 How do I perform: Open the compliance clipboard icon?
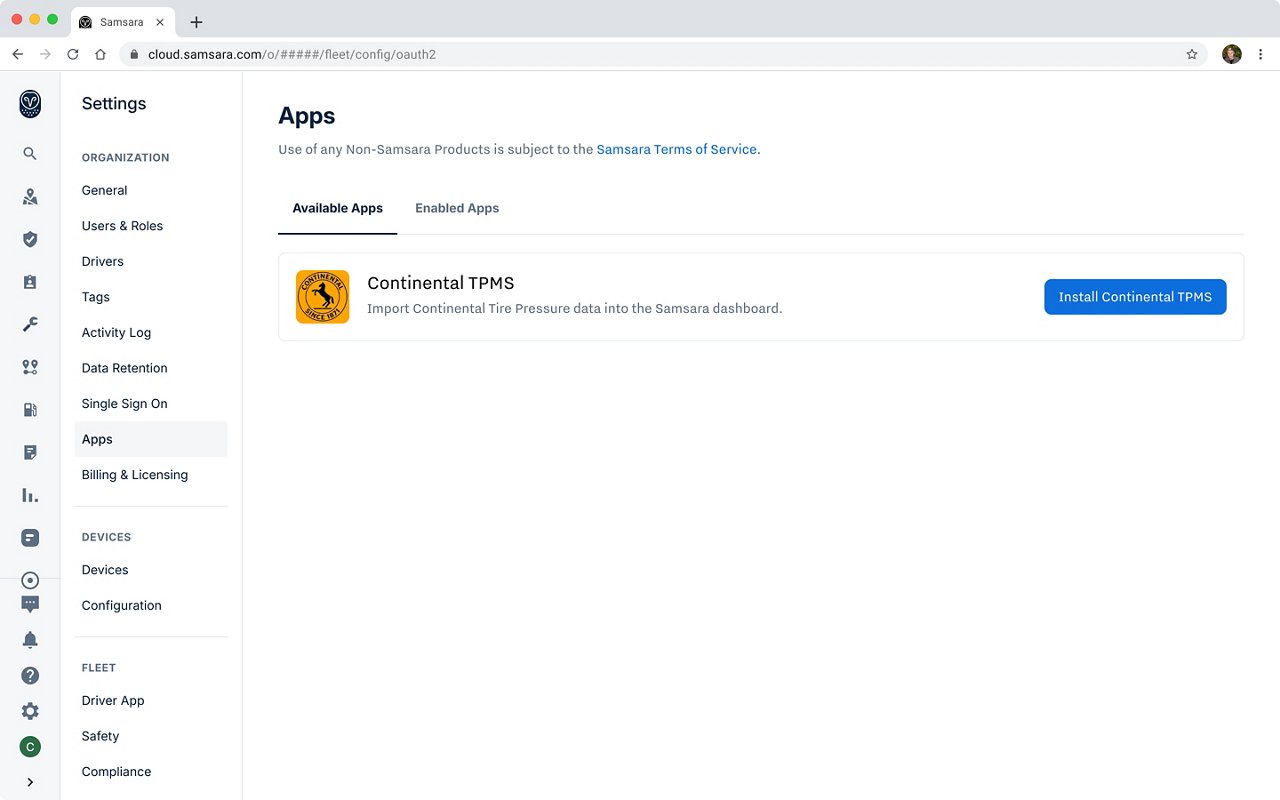coord(30,282)
